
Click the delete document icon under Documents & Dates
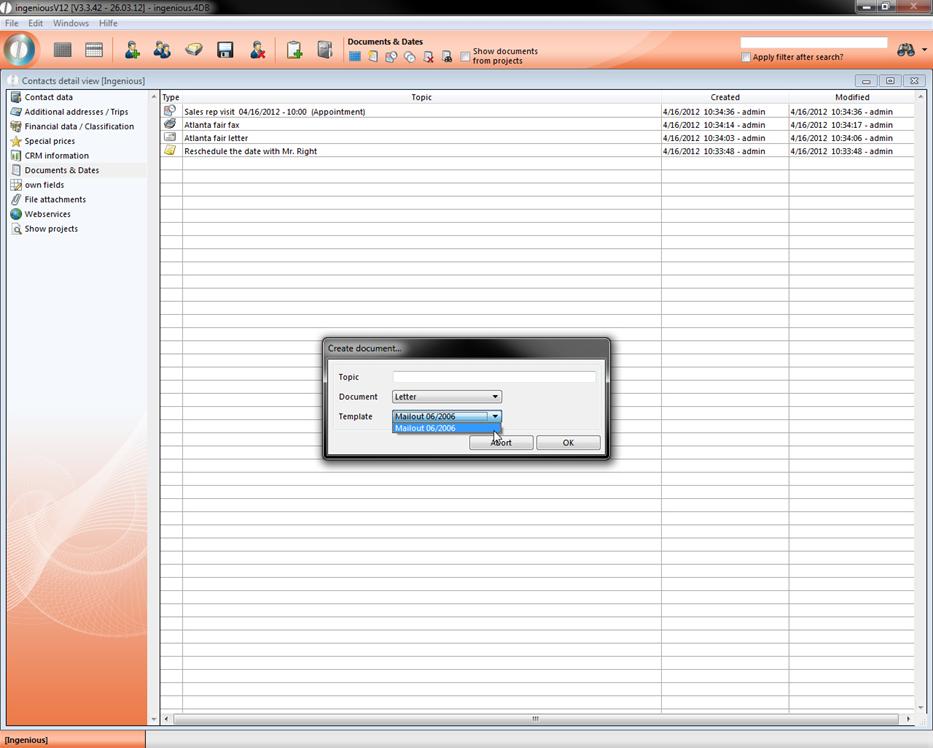tap(428, 57)
